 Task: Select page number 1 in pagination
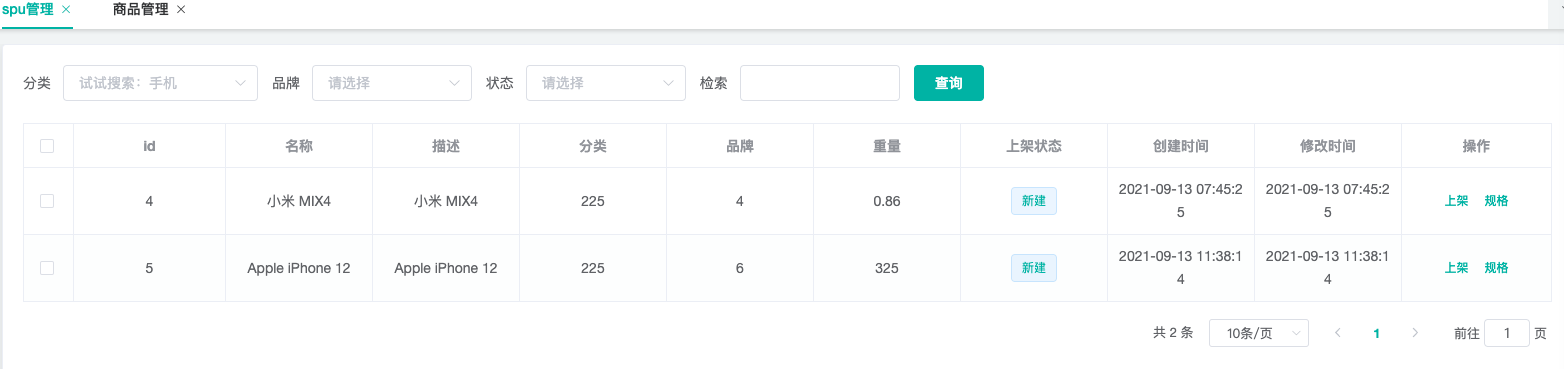pyautogui.click(x=1377, y=333)
